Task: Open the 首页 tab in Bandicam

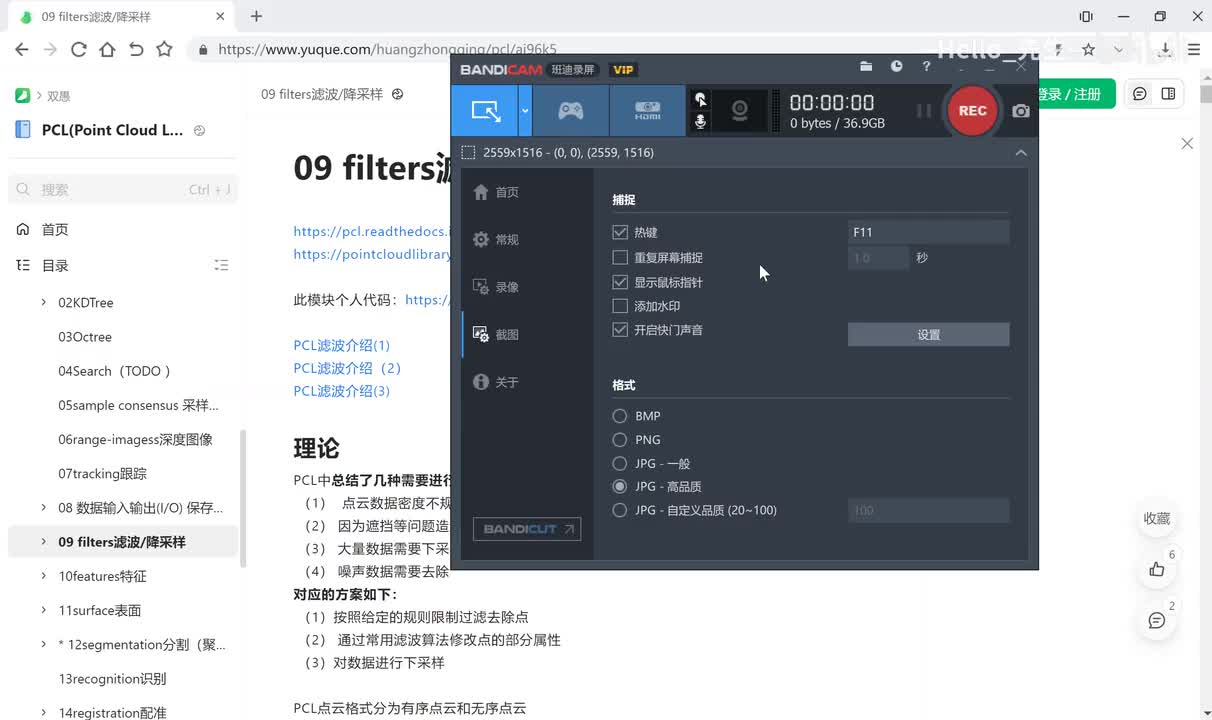Action: point(497,192)
